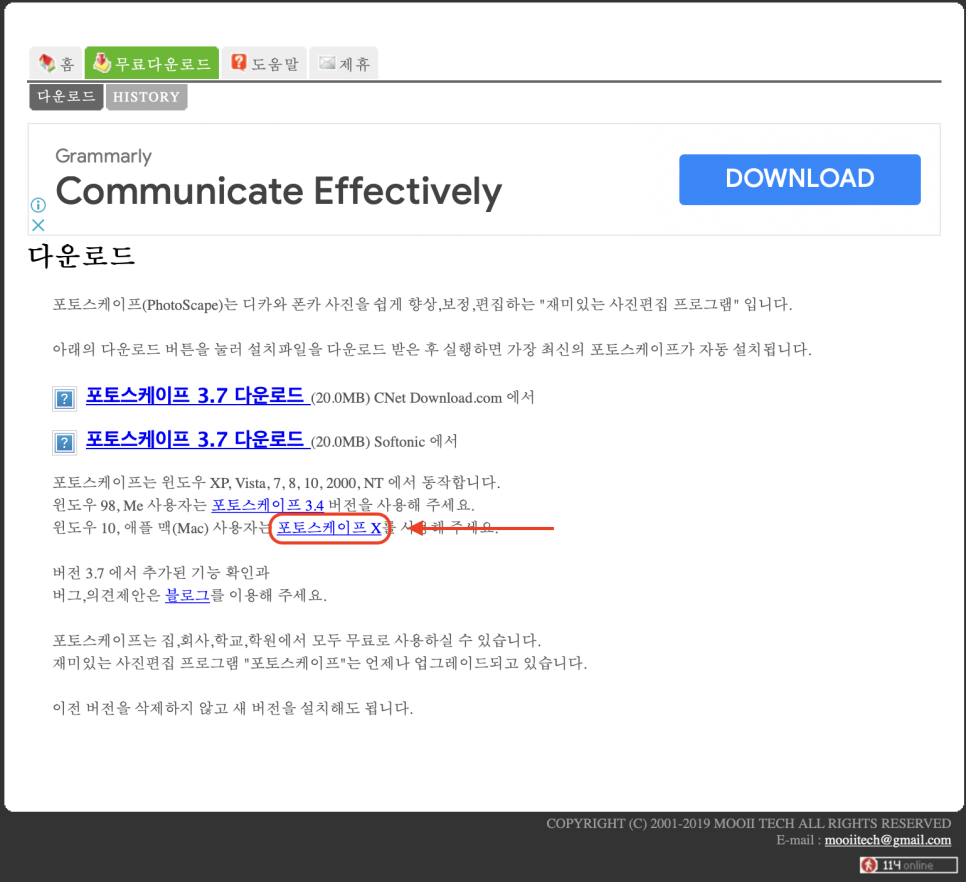
Task: Open the 제휴 partnership tab
Action: coord(344,63)
